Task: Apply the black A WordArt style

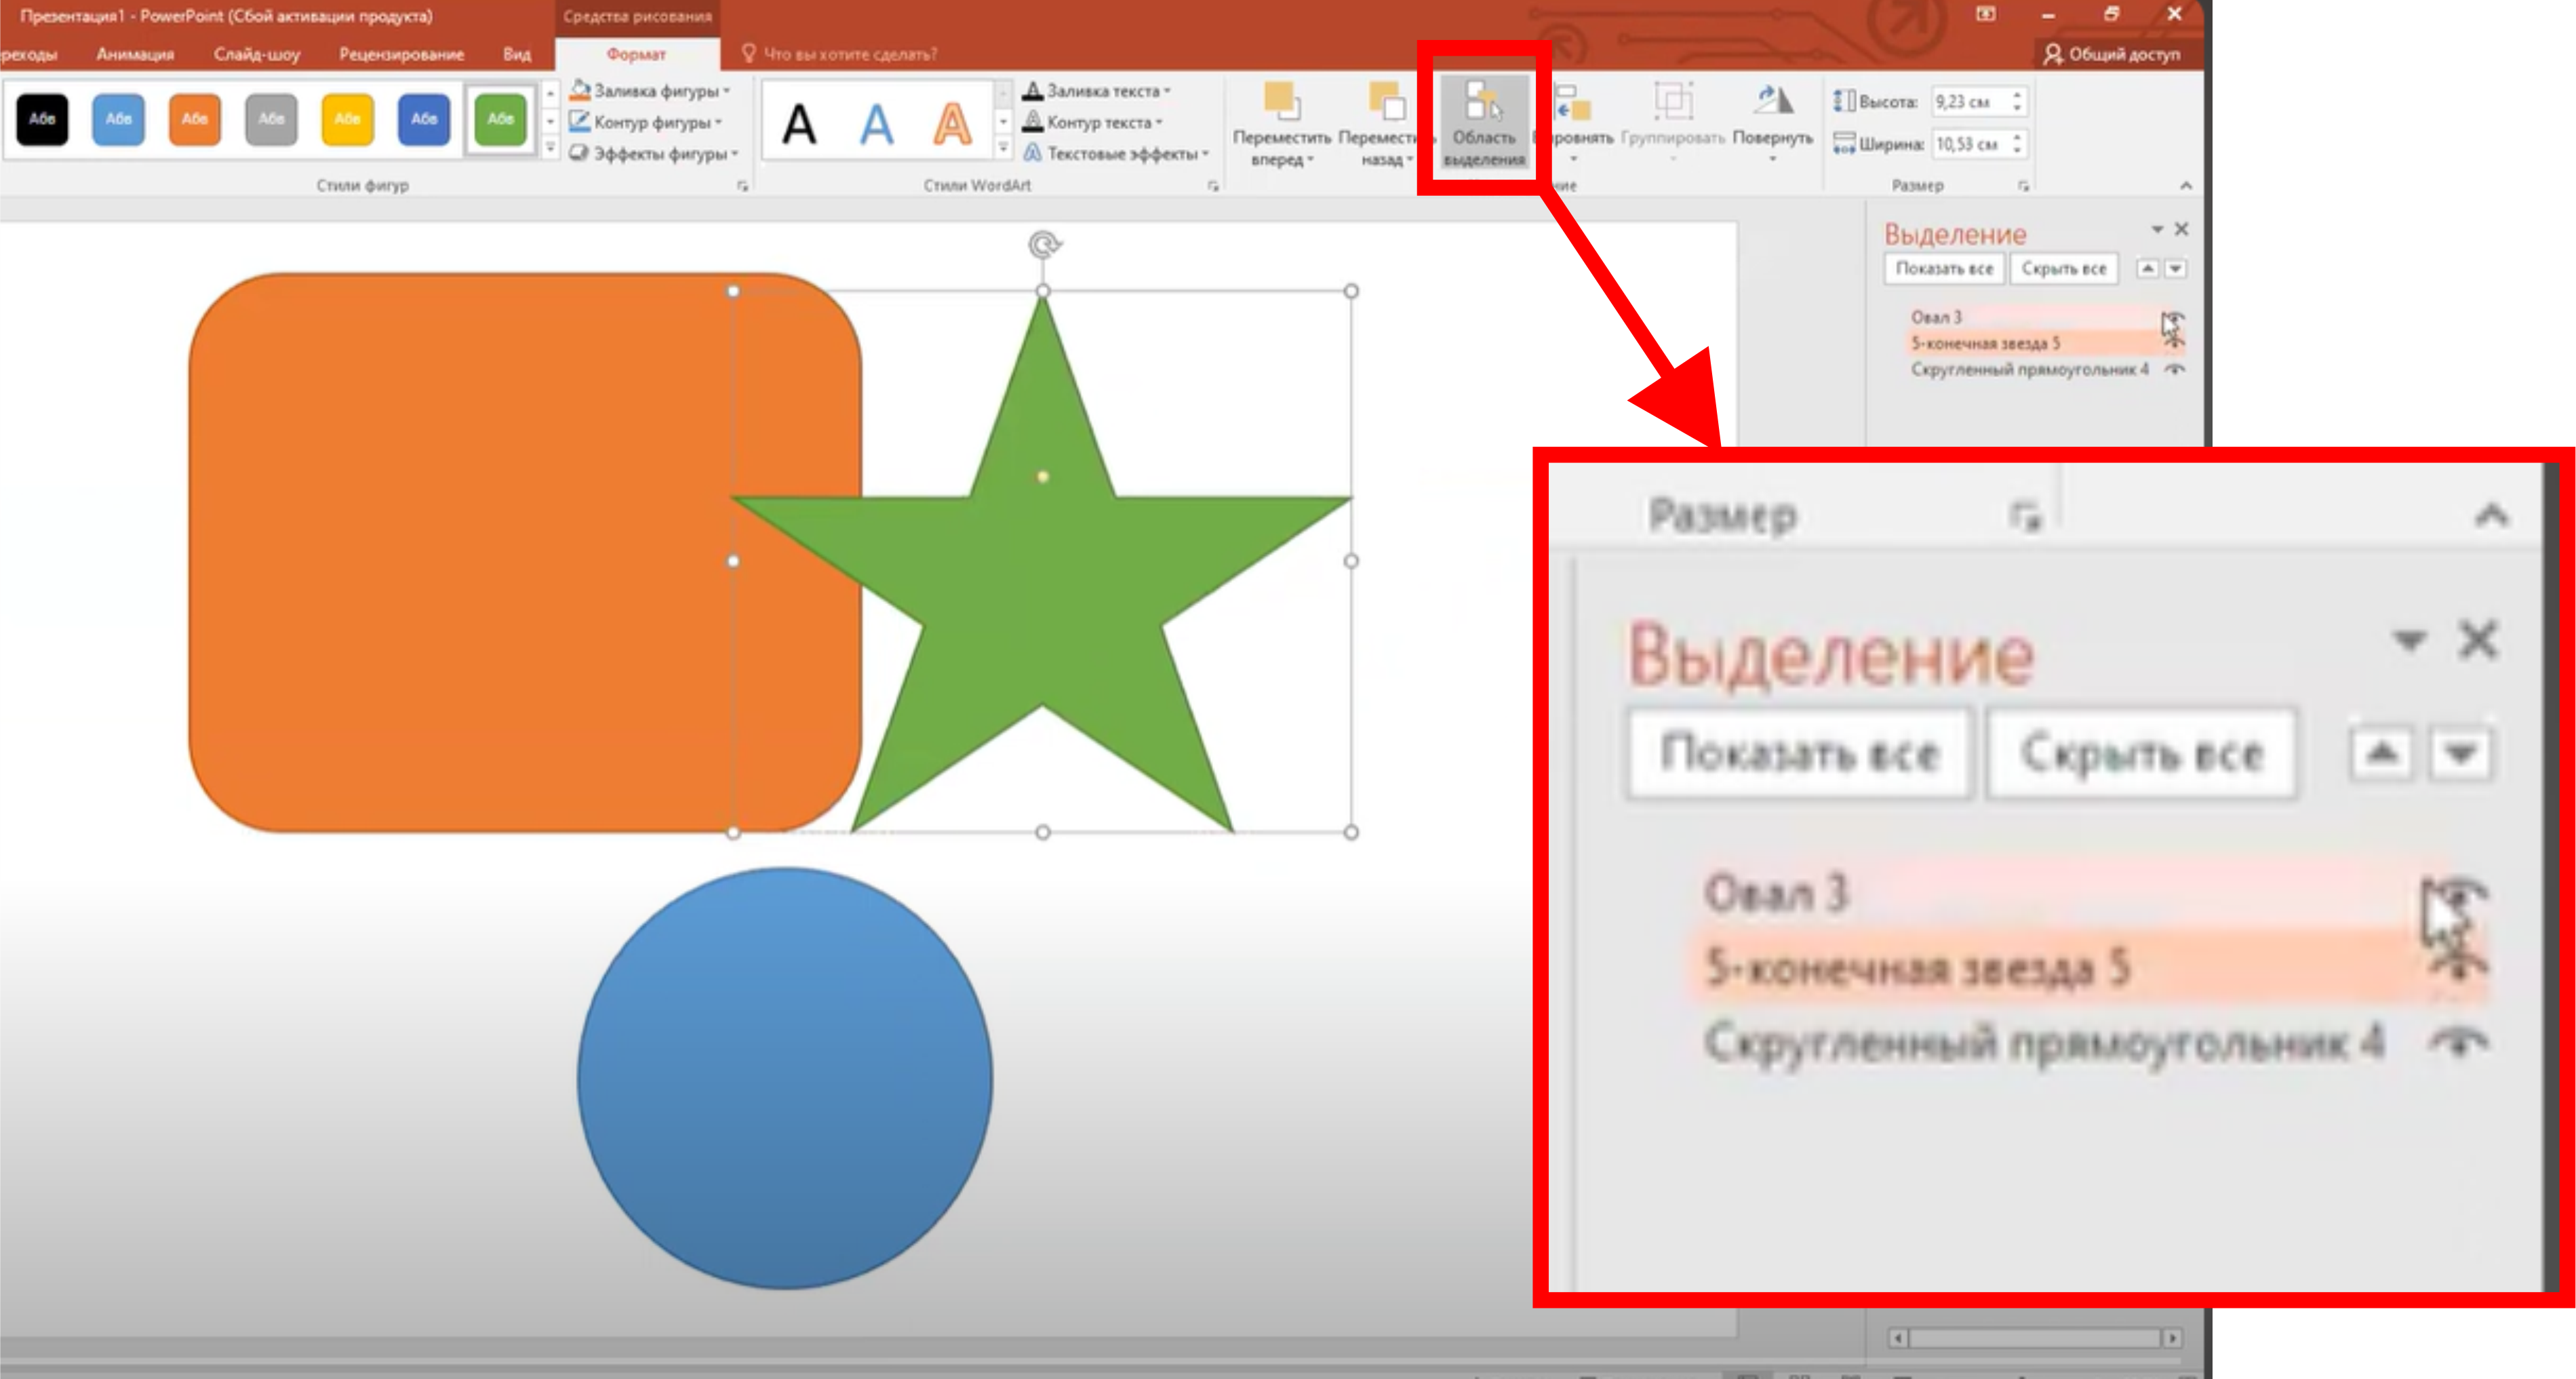Action: [x=798, y=125]
